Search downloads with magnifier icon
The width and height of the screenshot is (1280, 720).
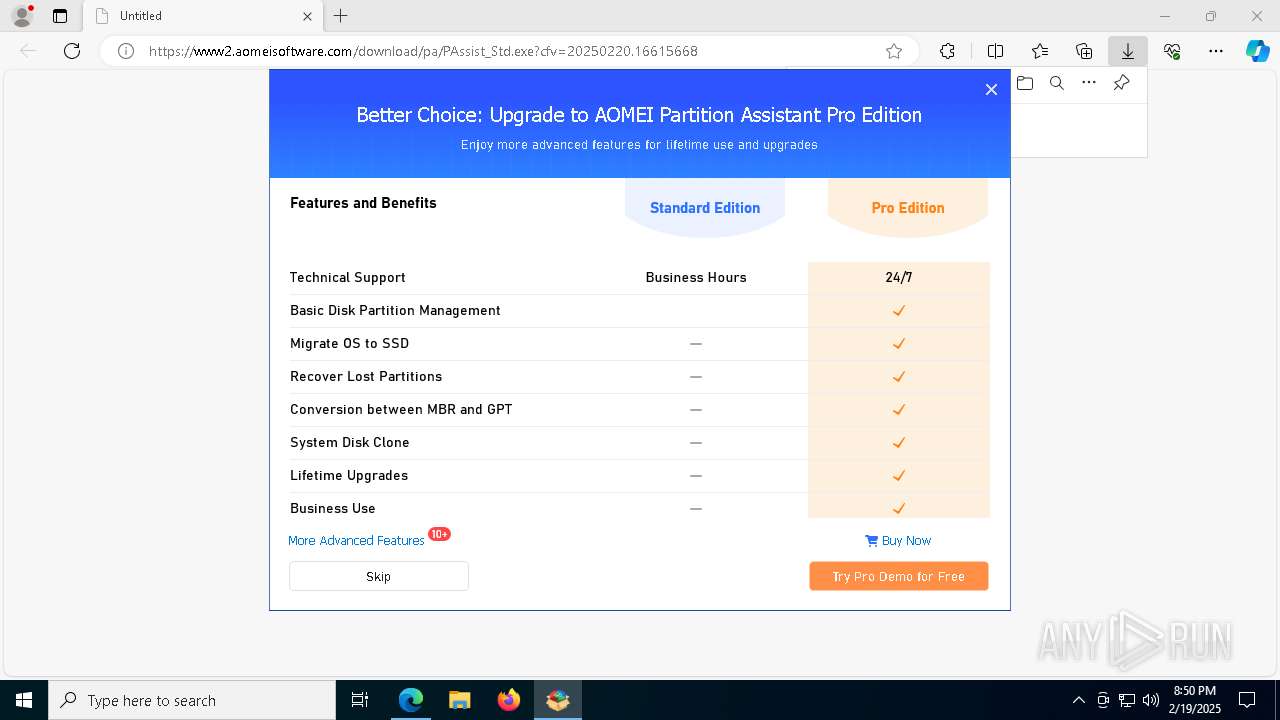coord(1057,83)
